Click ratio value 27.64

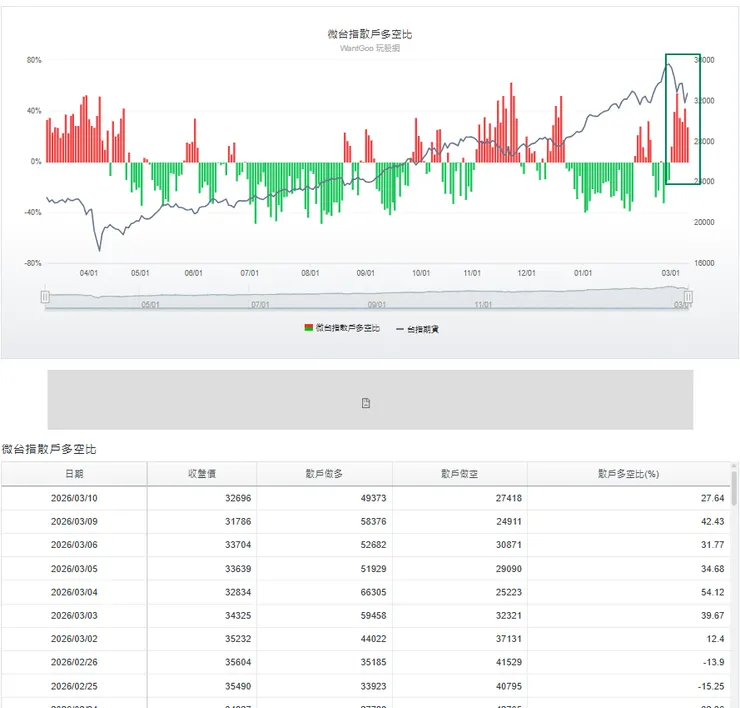tap(712, 498)
